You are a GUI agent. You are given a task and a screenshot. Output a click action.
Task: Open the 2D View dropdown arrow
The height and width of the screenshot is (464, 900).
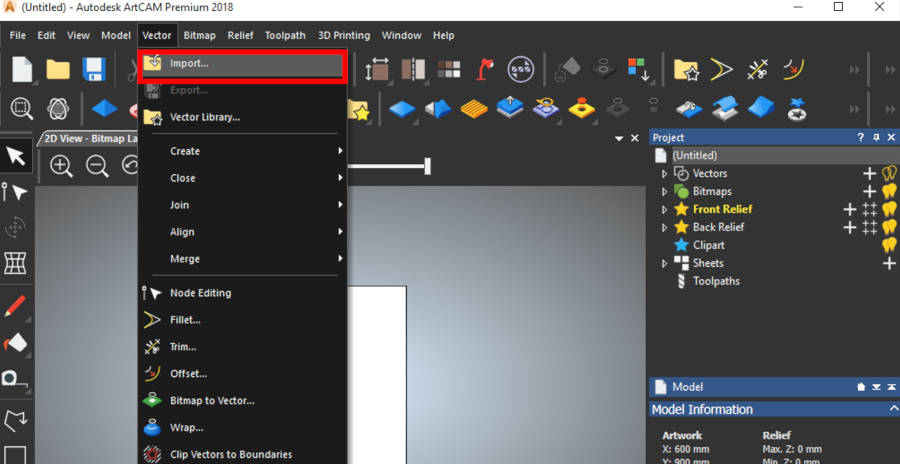pos(619,138)
